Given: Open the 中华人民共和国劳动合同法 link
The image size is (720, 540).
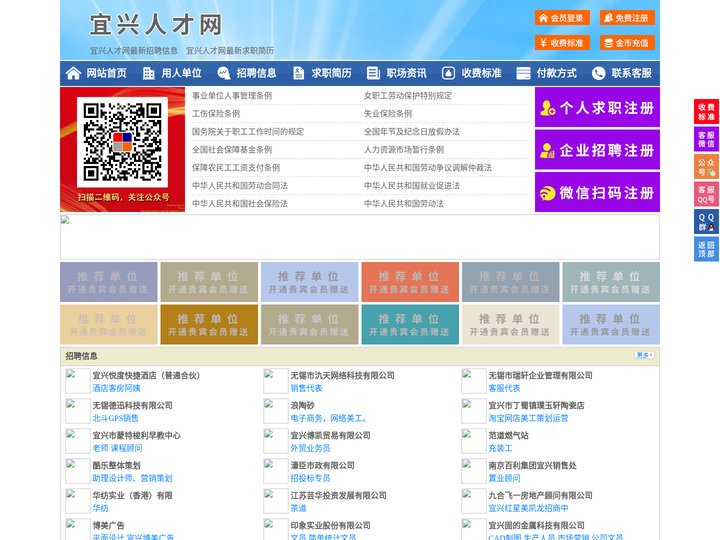Looking at the screenshot, I should [240, 186].
